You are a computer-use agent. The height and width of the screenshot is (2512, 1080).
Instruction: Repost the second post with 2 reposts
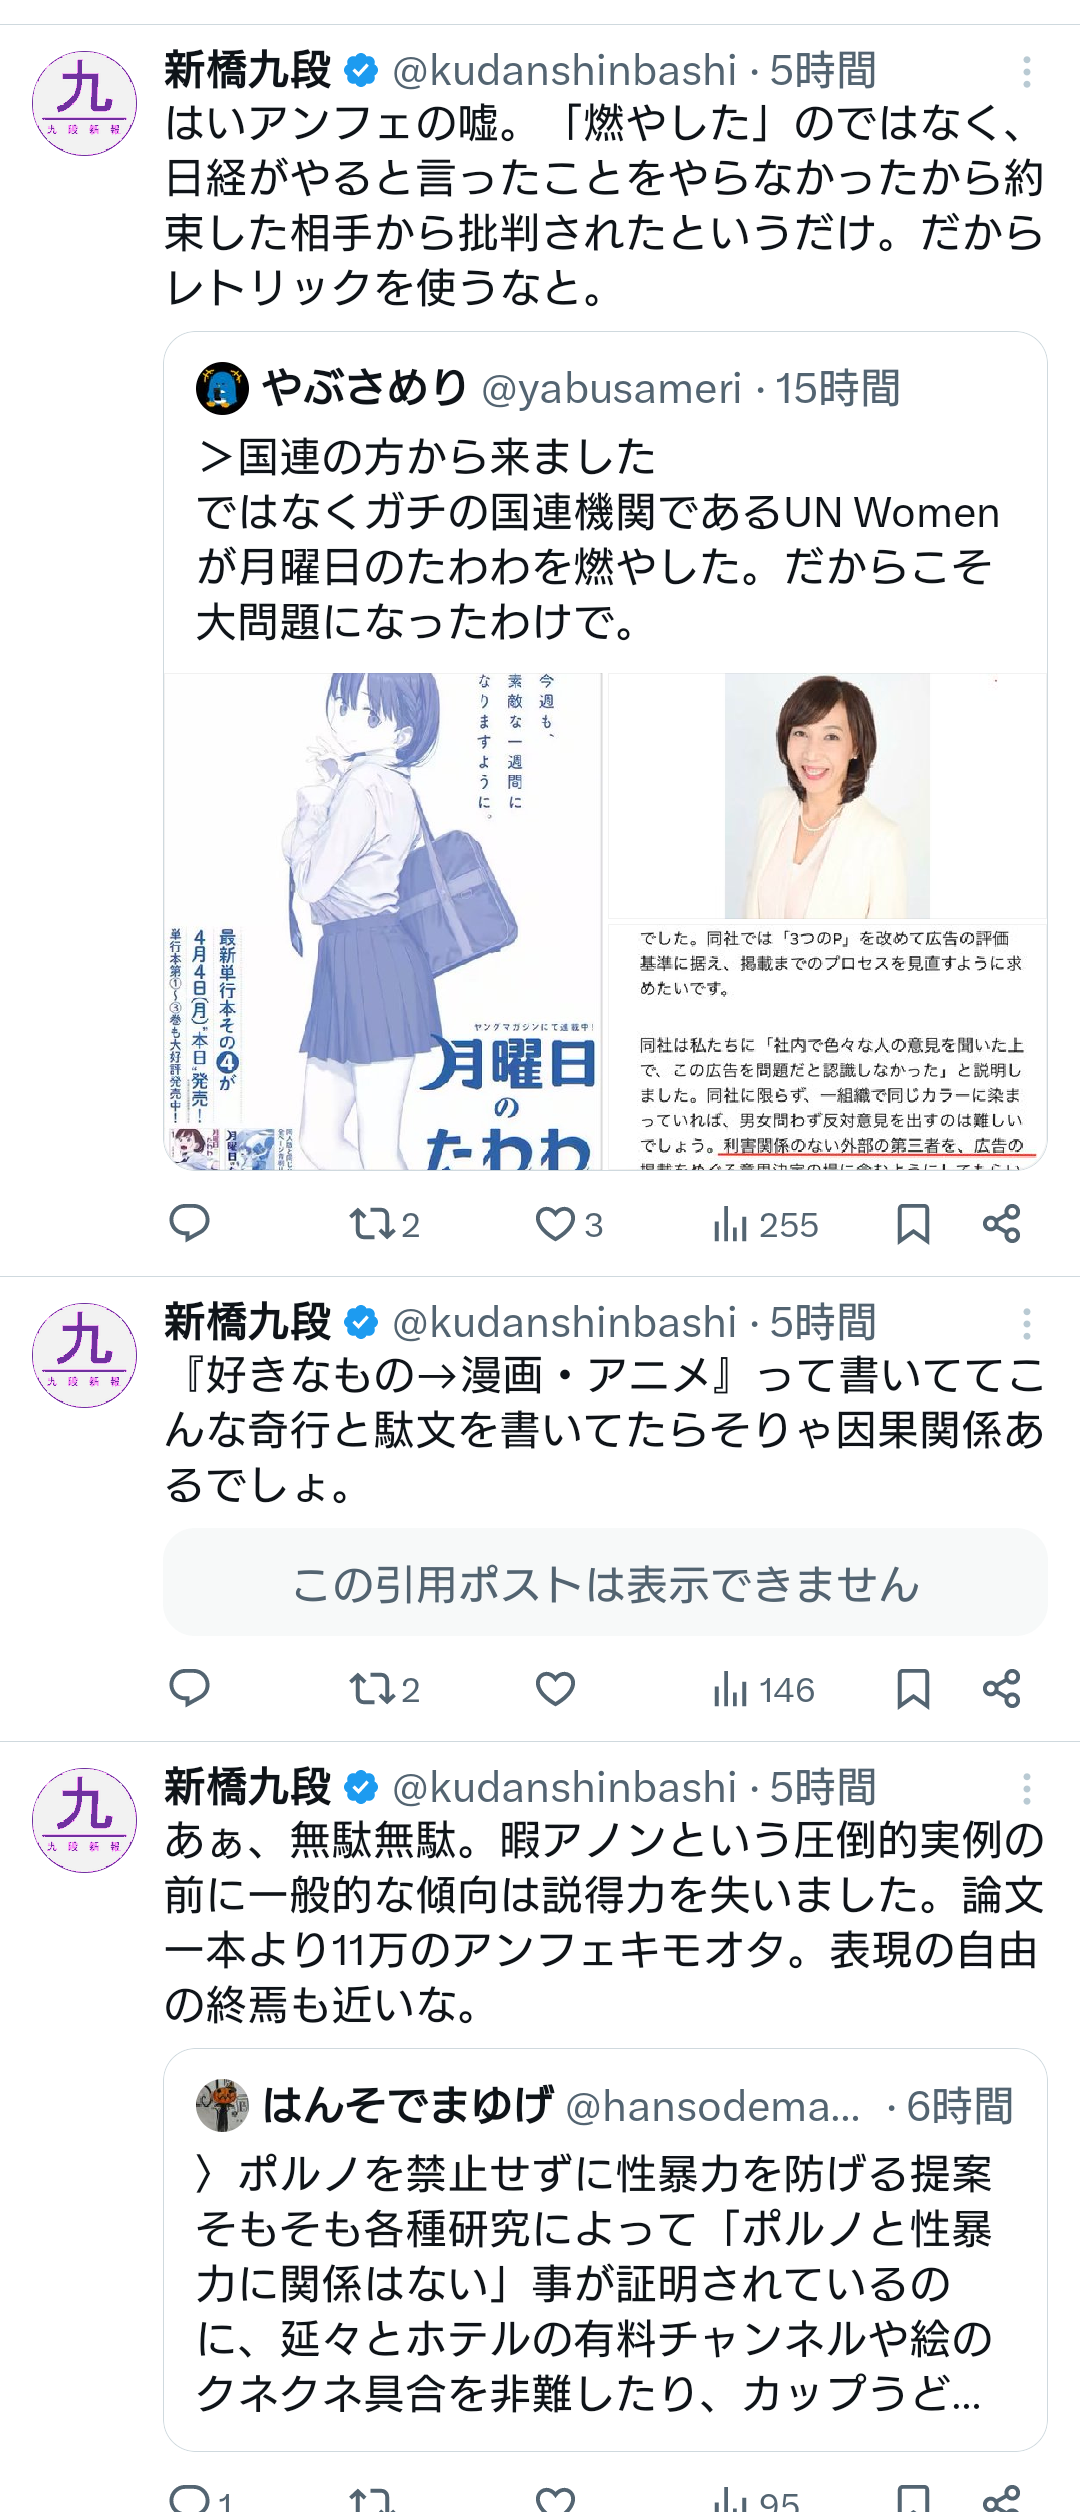384,1689
